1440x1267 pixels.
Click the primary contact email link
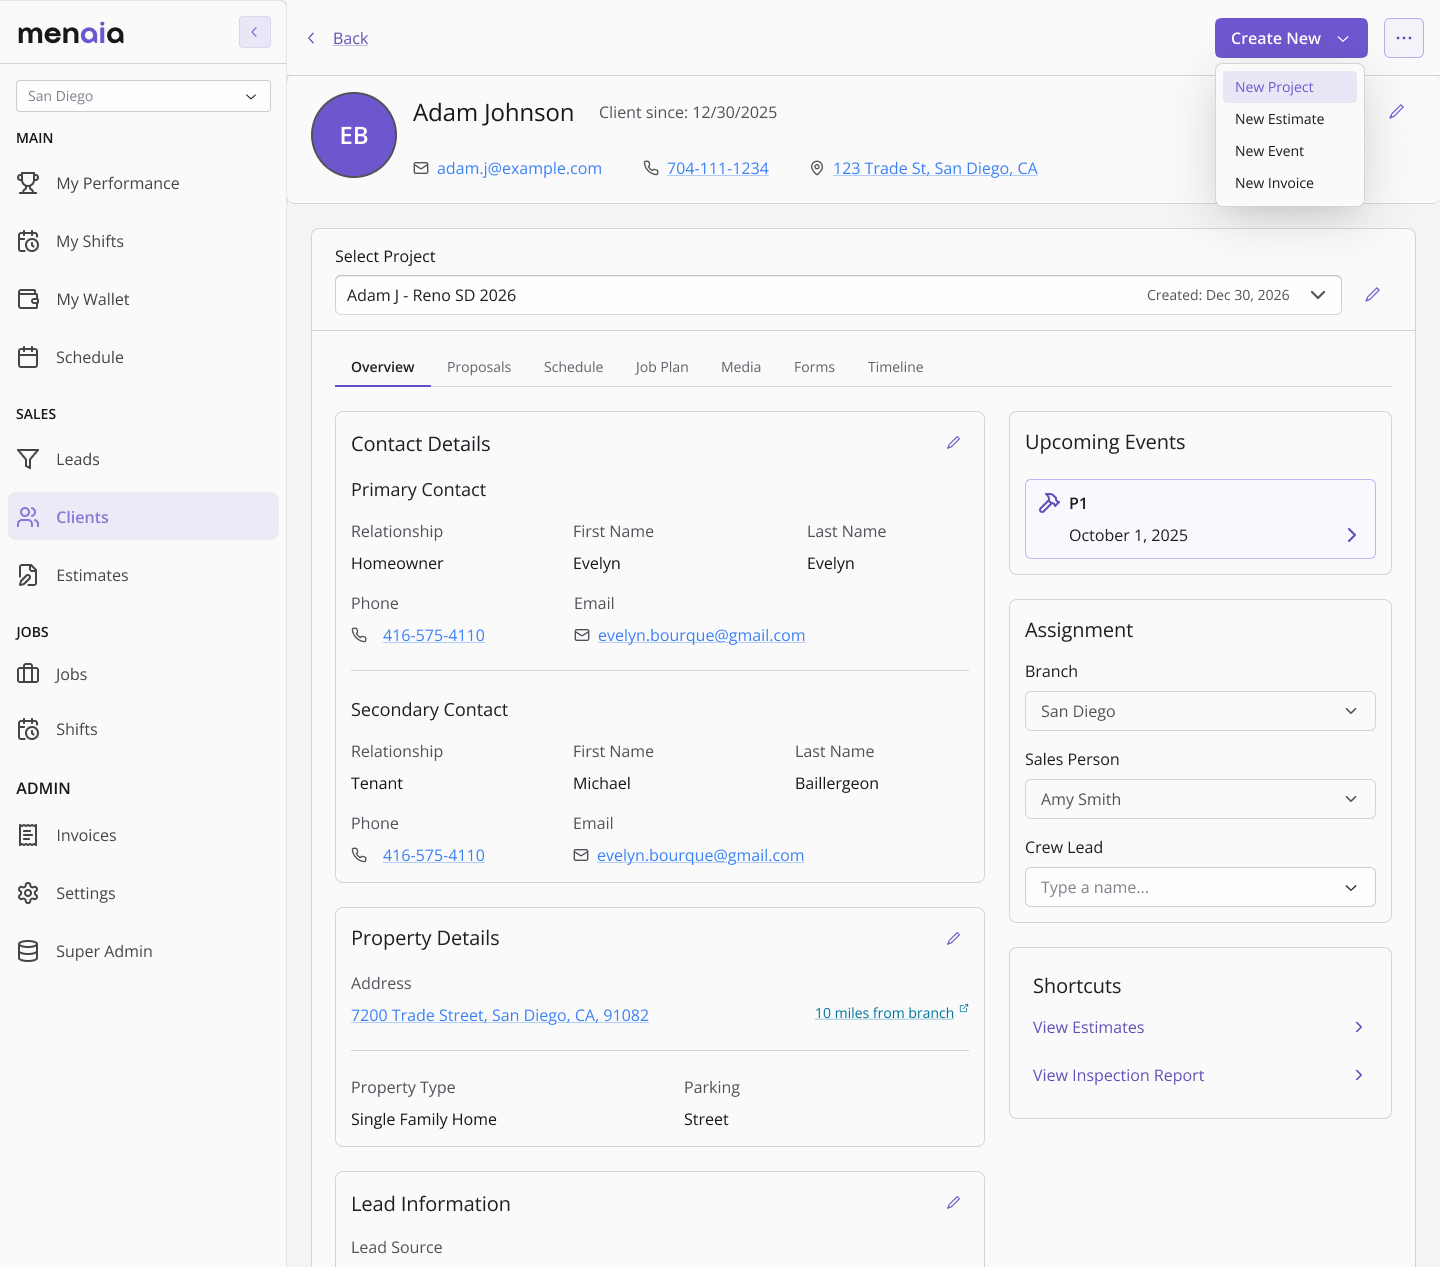pos(701,635)
